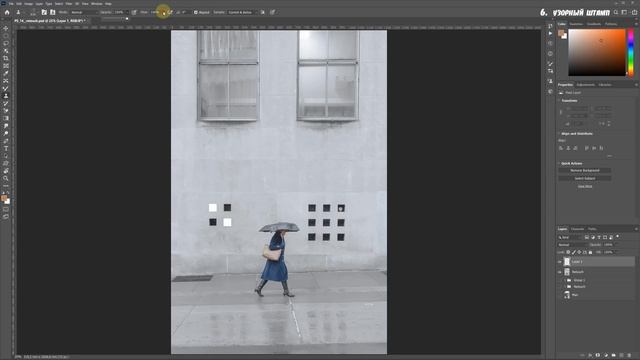Image resolution: width=640 pixels, height=360 pixels.
Task: Toggle the Brush Settings panel icon
Action: (44, 12)
